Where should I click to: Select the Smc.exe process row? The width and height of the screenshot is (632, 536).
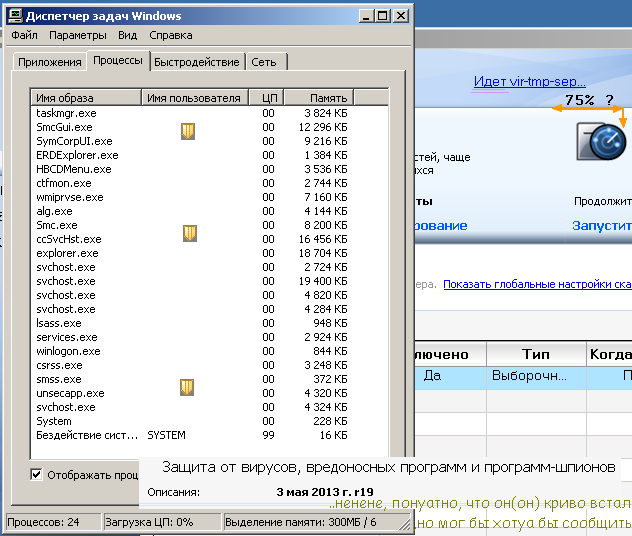210,225
